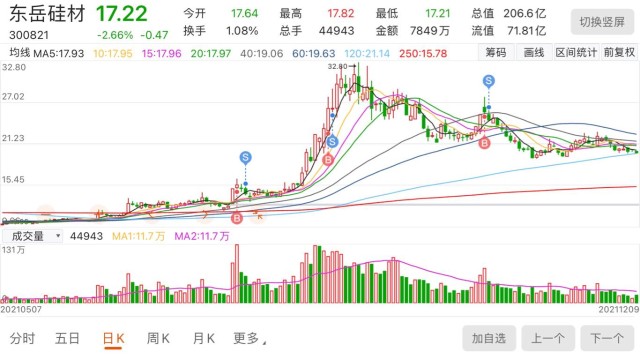The image size is (640, 360).
Task: Click the blue S marker midway up the steepest rally
Action: point(332,142)
